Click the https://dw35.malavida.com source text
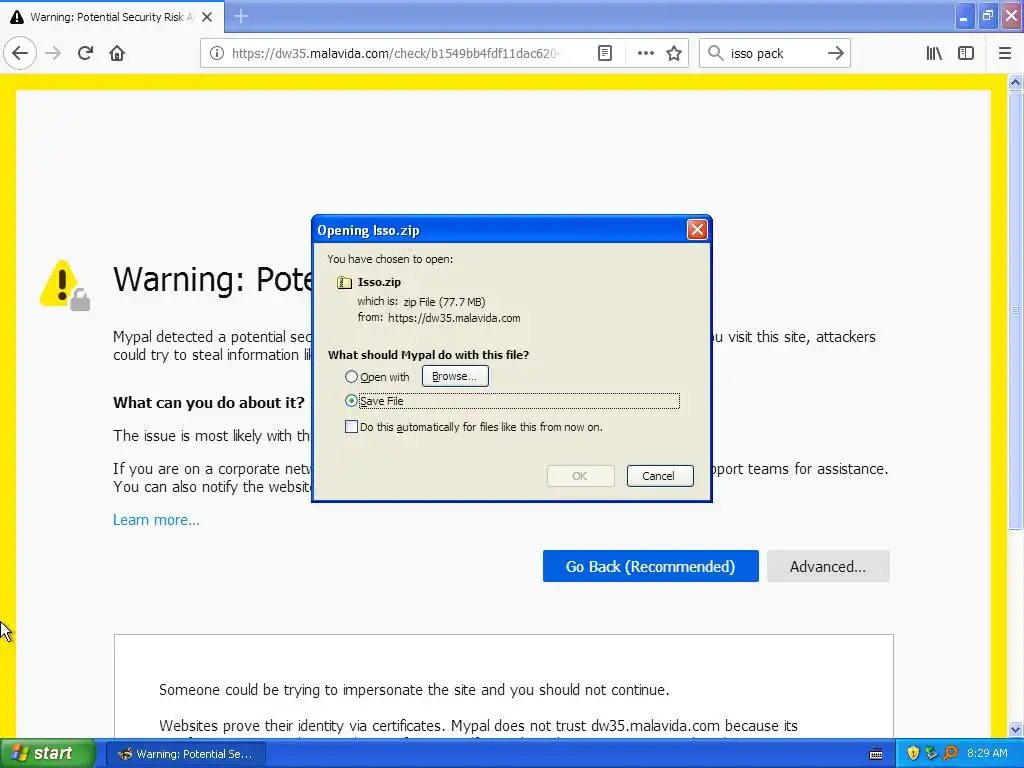 (454, 318)
